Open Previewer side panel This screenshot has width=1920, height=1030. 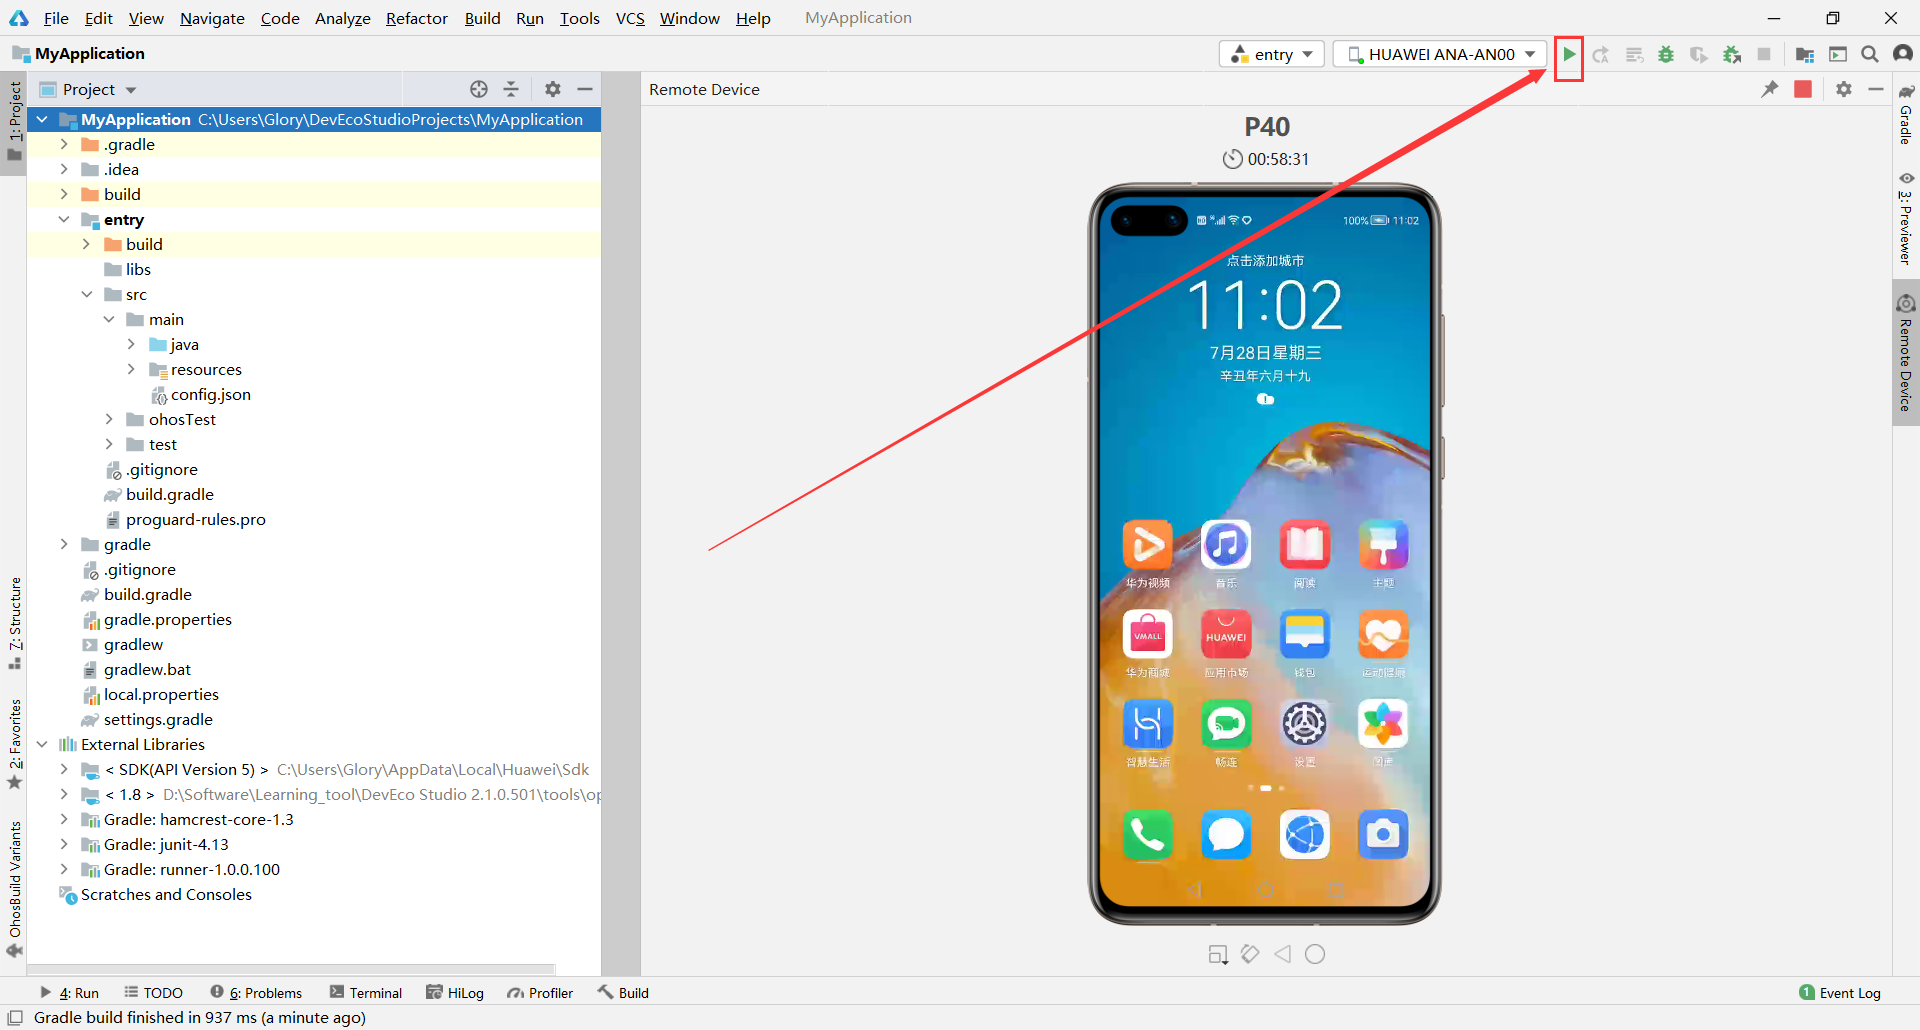[1906, 218]
